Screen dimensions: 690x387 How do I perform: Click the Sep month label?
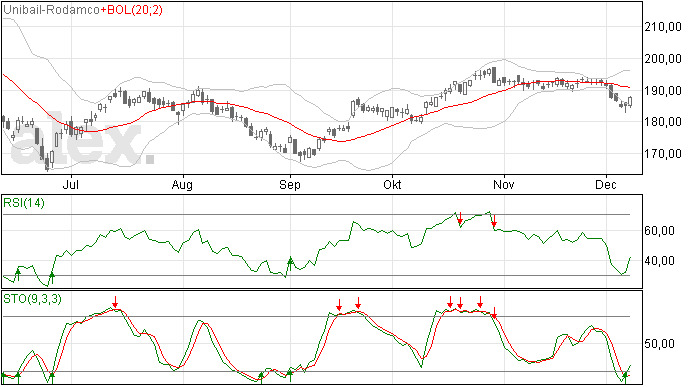coord(290,185)
